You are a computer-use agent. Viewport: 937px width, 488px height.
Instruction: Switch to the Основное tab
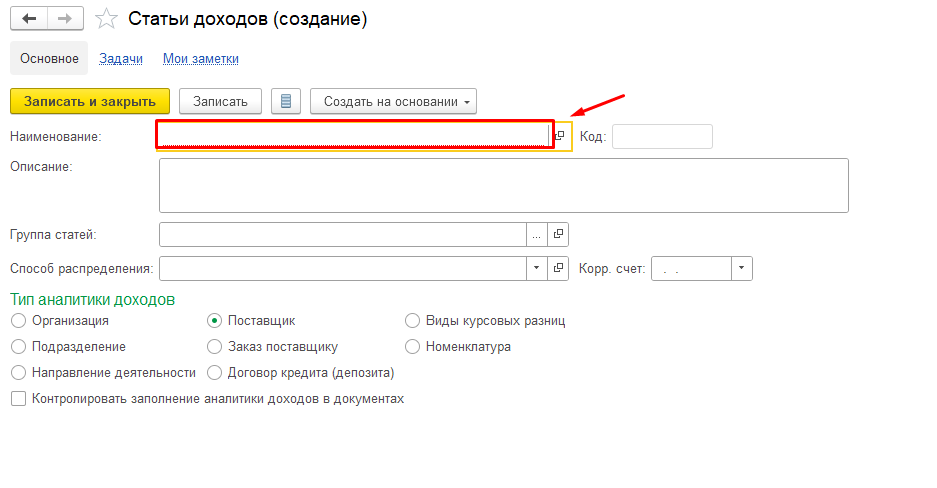tap(49, 59)
